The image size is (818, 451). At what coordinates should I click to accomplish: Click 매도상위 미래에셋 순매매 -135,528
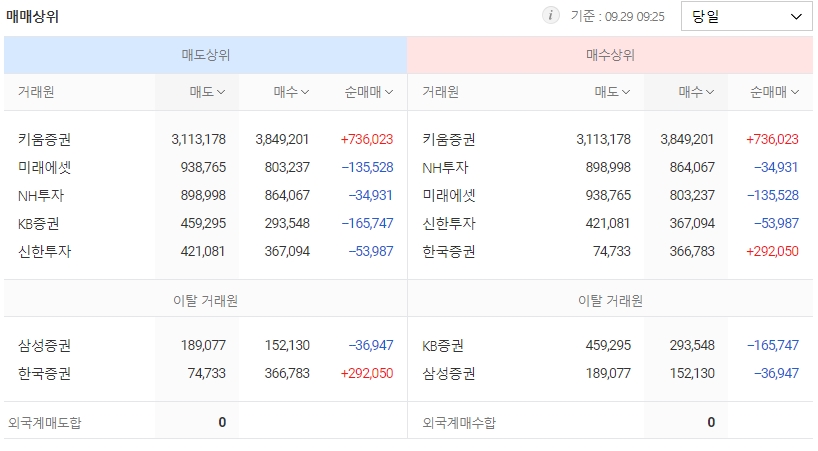click(367, 167)
